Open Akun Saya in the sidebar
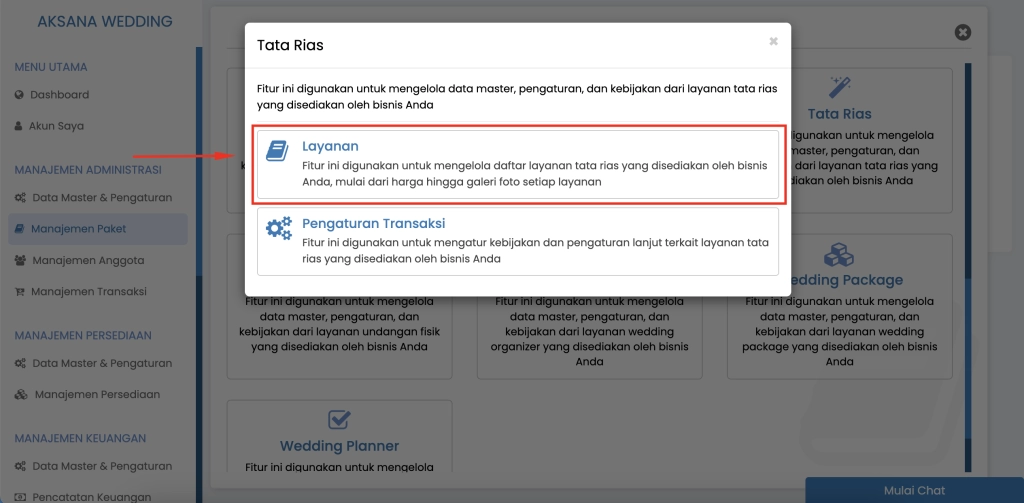The width and height of the screenshot is (1024, 503). (56, 126)
